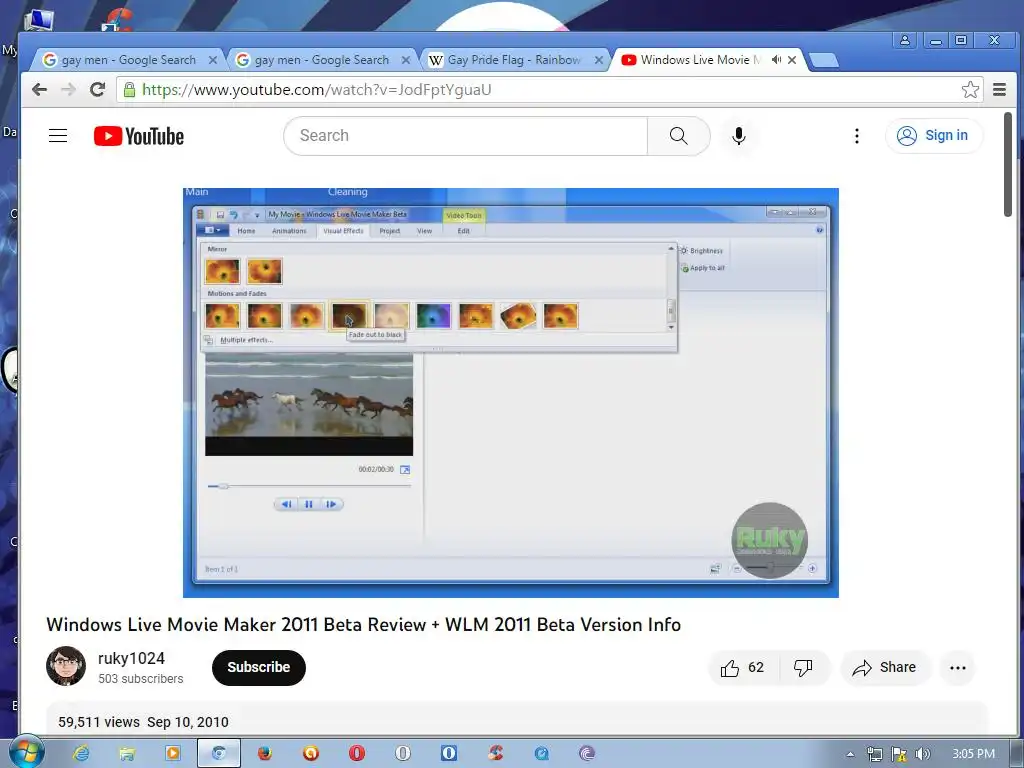This screenshot has width=1024, height=768.
Task: Focus the YouTube Search field
Action: tap(466, 136)
